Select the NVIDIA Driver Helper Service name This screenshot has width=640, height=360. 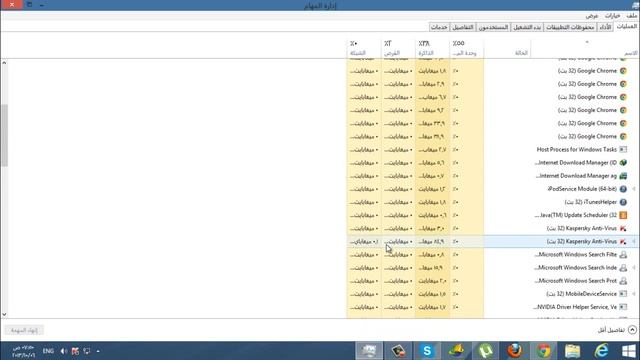click(x=575, y=307)
